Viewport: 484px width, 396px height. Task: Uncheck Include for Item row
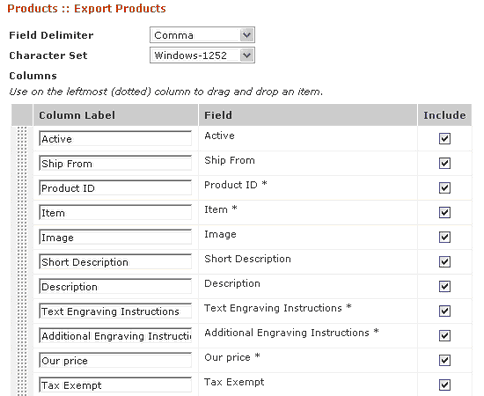(445, 213)
